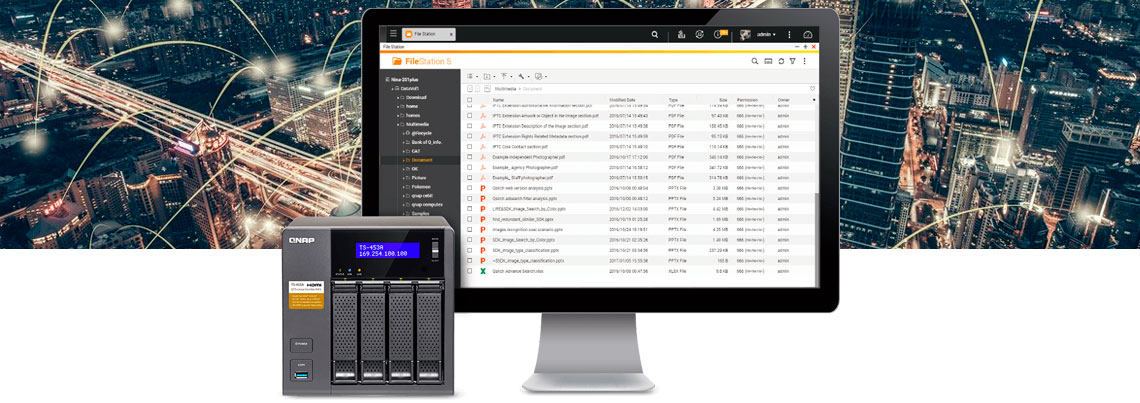Viewport: 1140px width, 403px height.
Task: Open the upload dropdown in the toolbar
Action: pyautogui.click(x=506, y=76)
